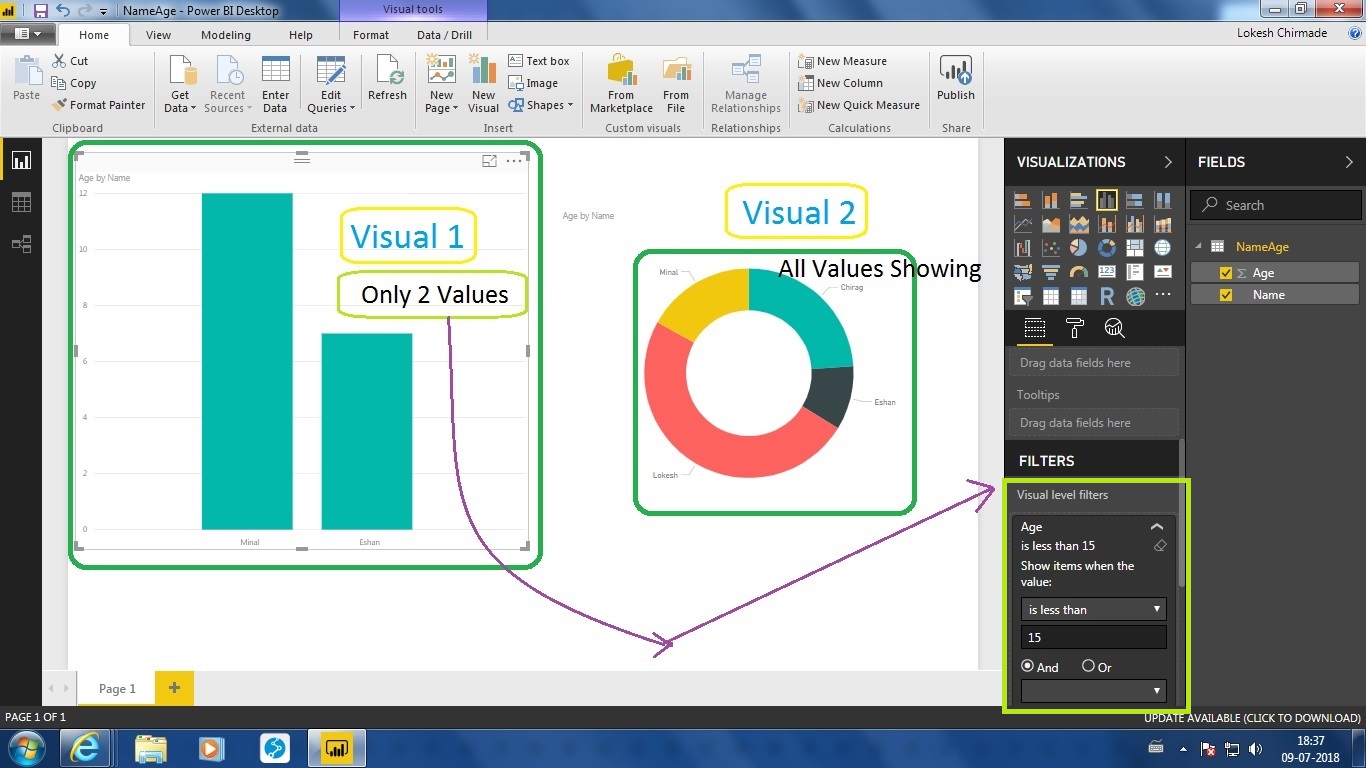This screenshot has width=1366, height=768.
Task: Select the Or radio button
Action: (x=1088, y=667)
